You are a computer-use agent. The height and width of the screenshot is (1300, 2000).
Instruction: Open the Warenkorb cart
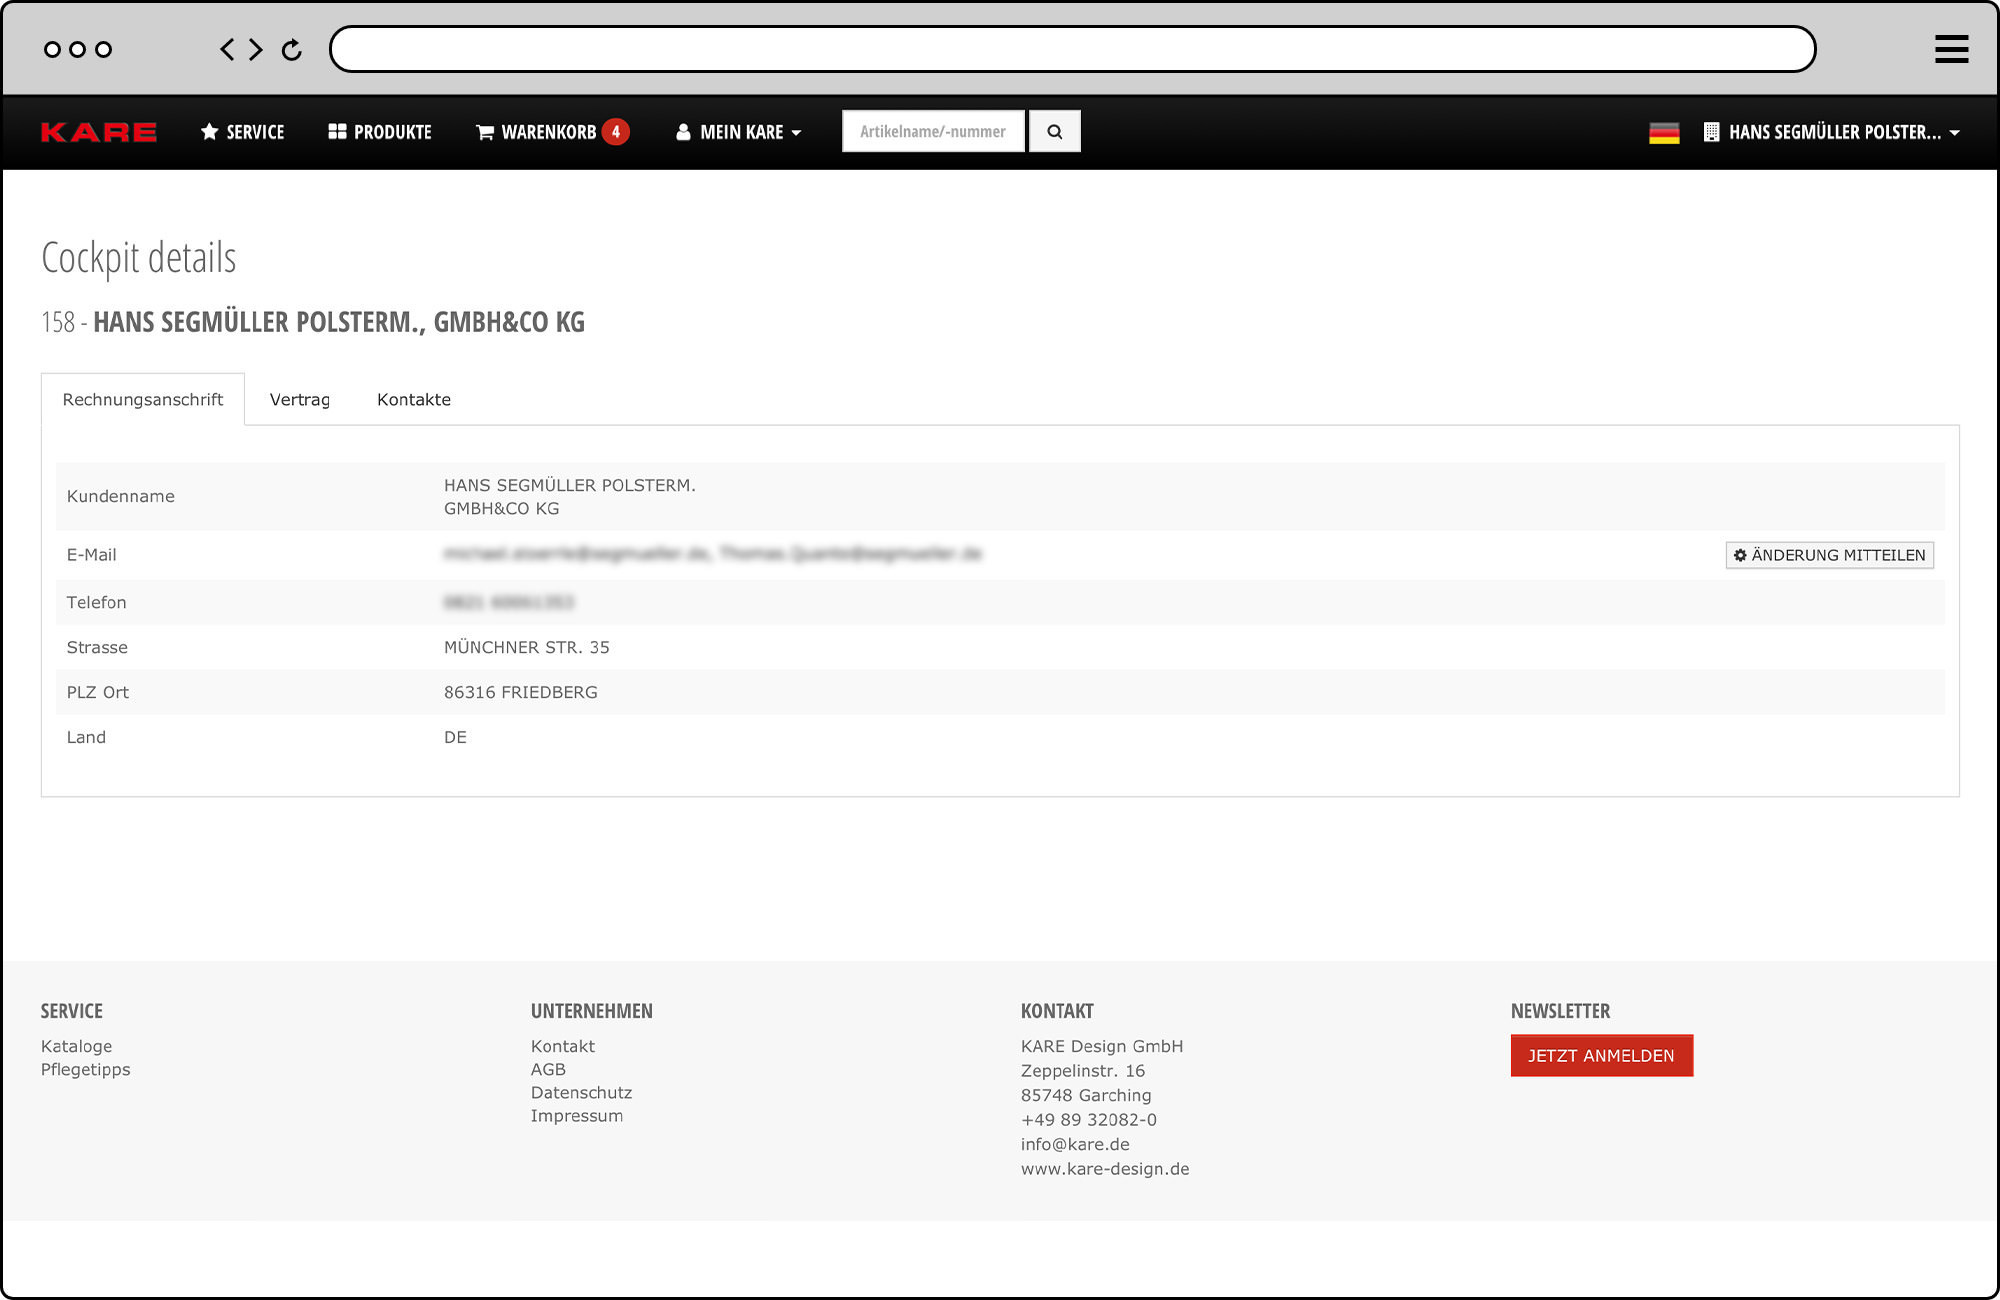(x=537, y=132)
